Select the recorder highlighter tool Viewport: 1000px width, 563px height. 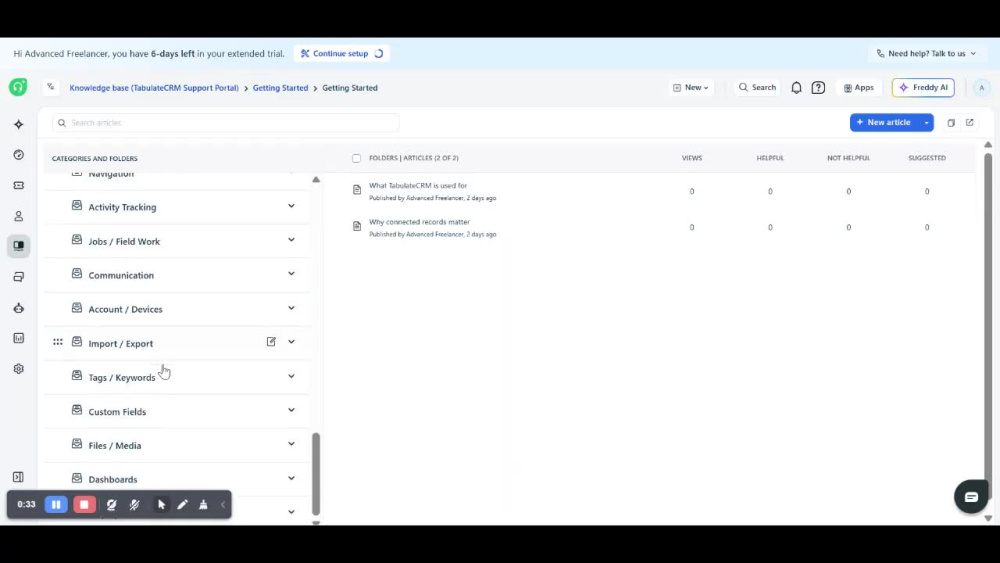click(x=203, y=504)
